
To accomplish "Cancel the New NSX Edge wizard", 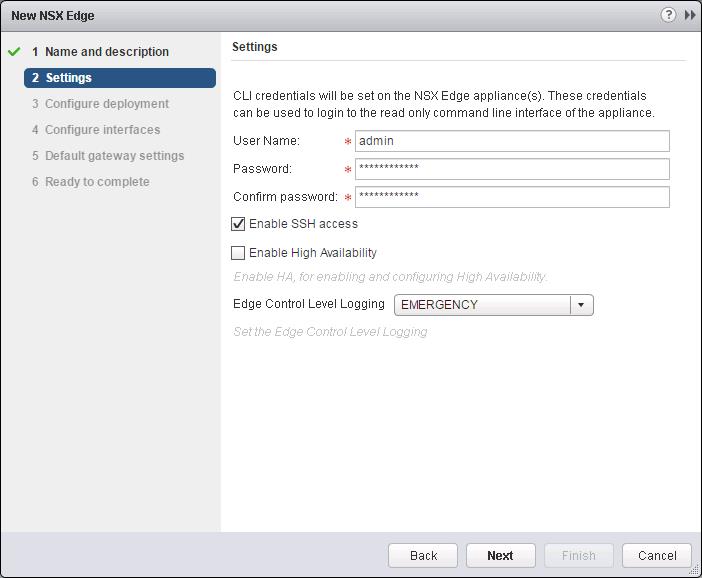I will coord(657,556).
